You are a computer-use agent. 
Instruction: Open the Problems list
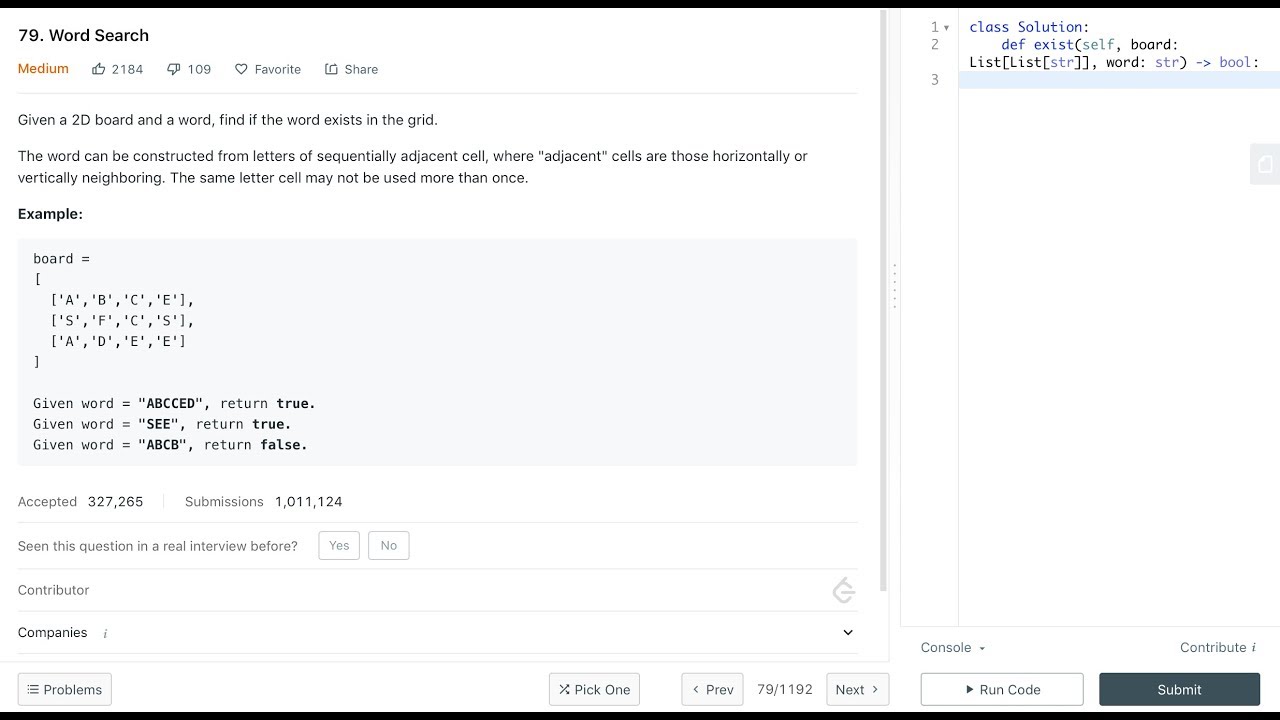point(64,689)
